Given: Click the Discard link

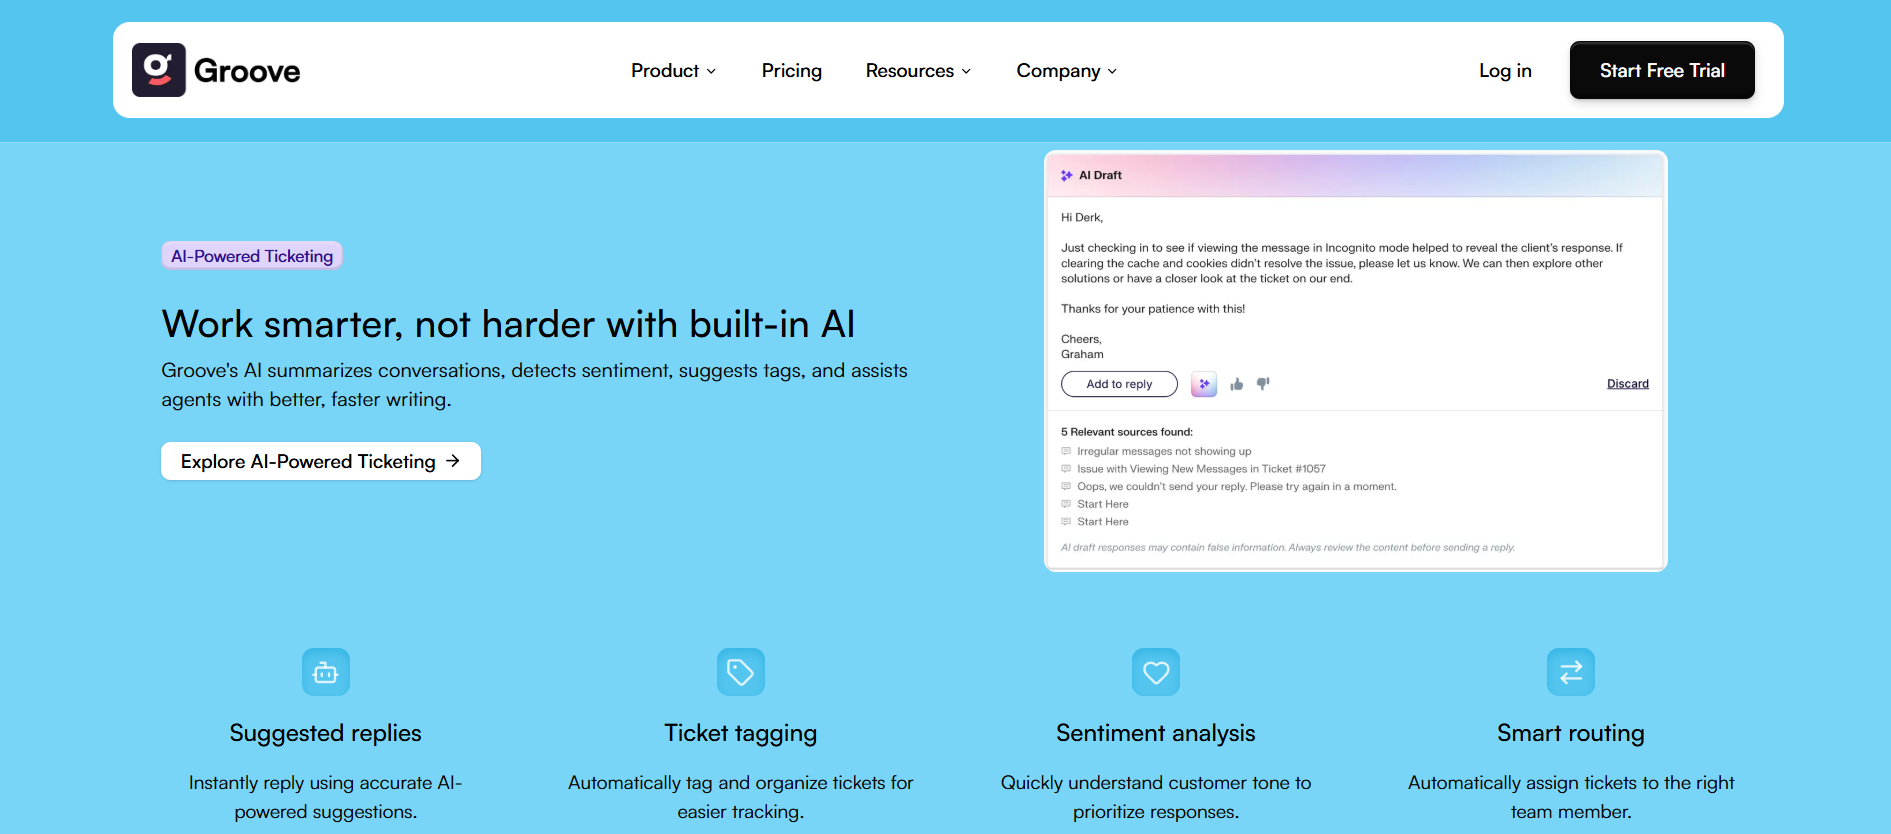Looking at the screenshot, I should pos(1627,384).
